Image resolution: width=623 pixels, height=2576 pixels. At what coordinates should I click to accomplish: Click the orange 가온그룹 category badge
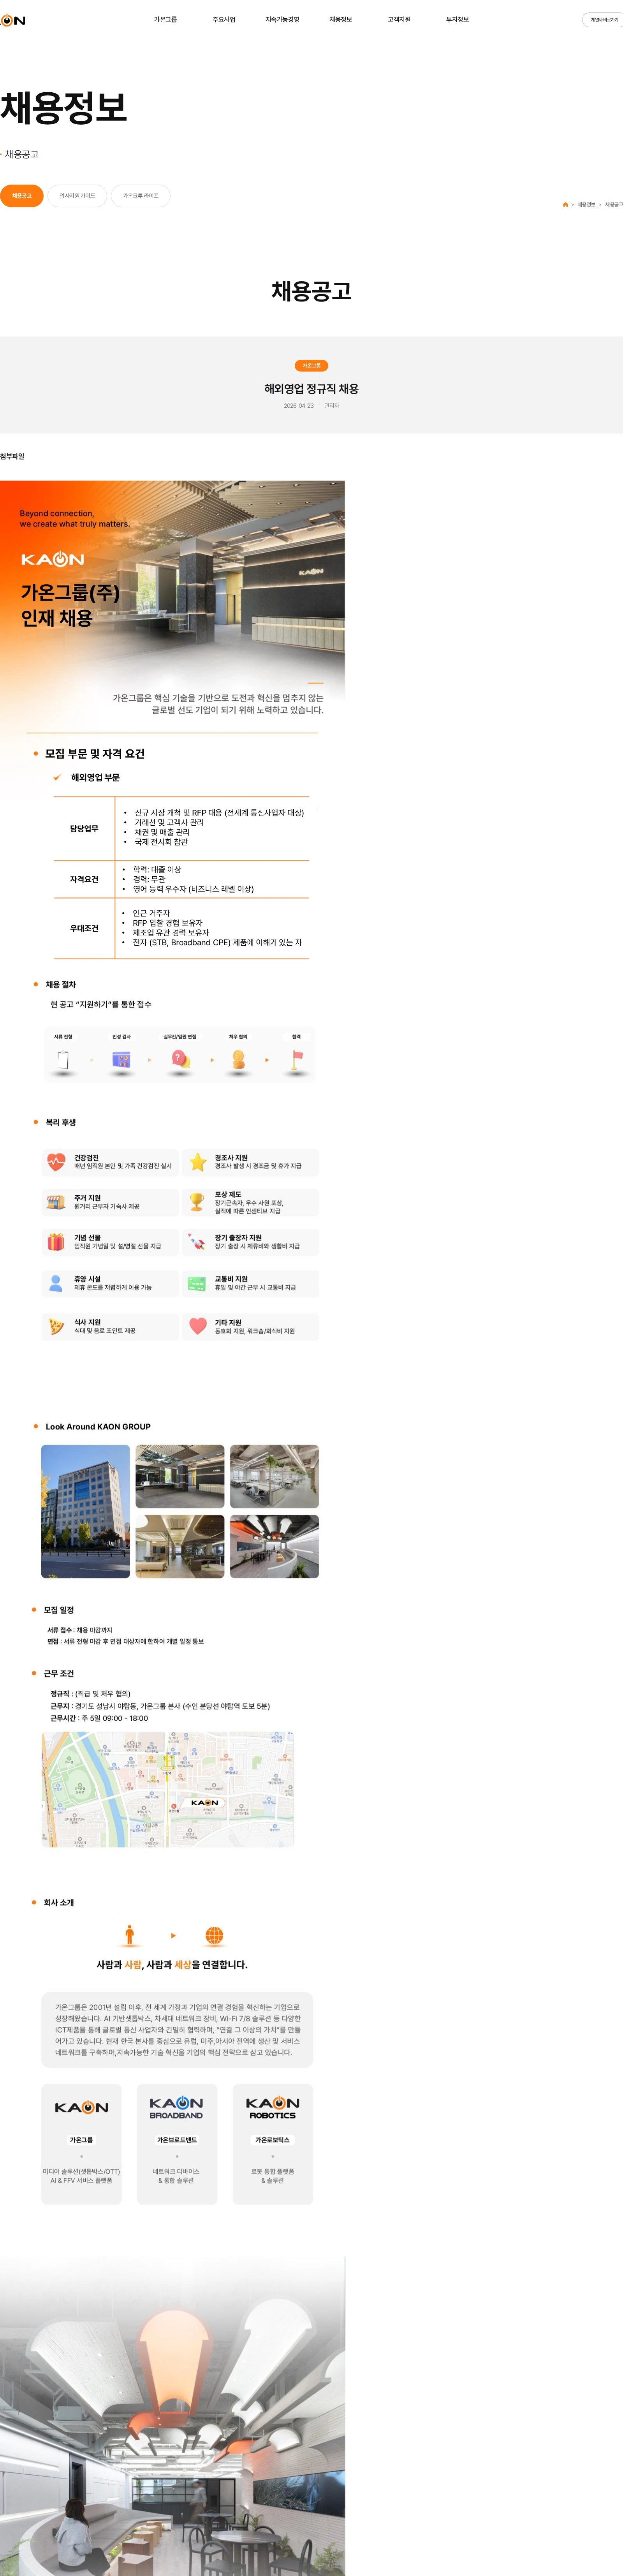(311, 366)
